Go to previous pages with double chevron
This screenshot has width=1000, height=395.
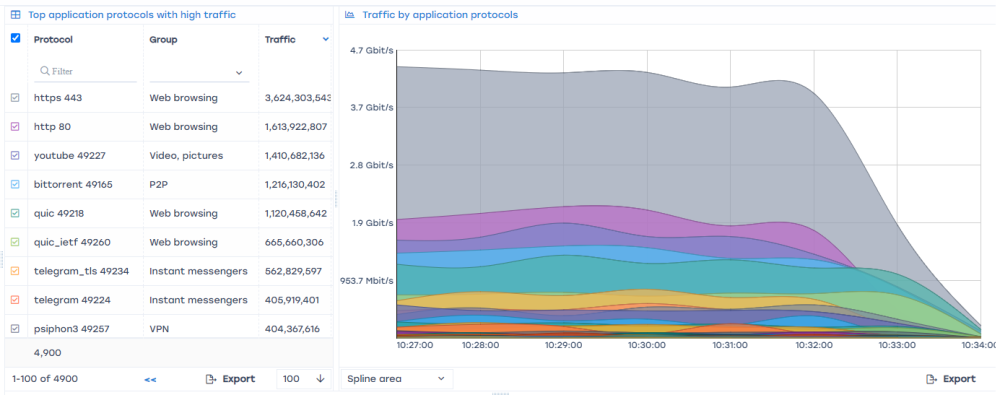(150, 380)
